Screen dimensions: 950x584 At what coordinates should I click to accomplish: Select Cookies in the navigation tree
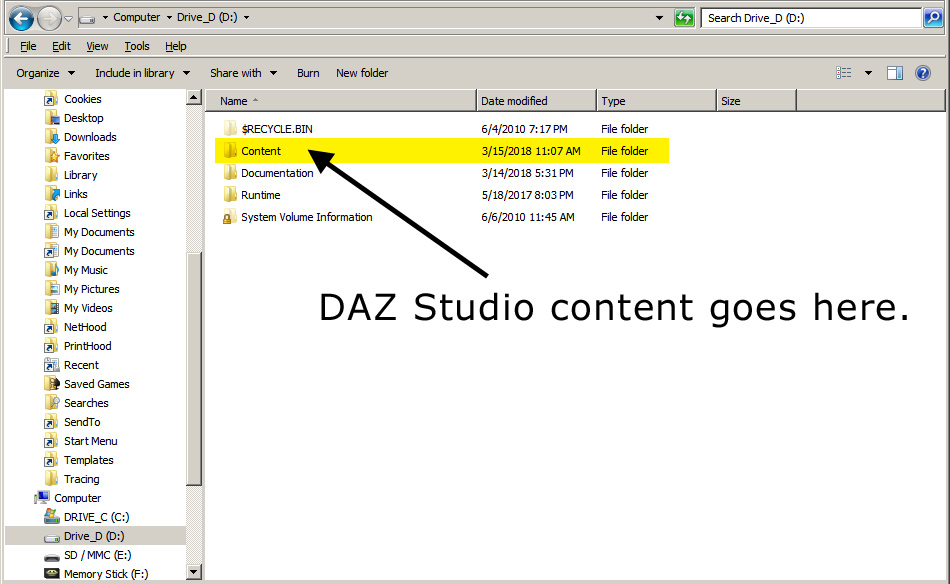82,99
